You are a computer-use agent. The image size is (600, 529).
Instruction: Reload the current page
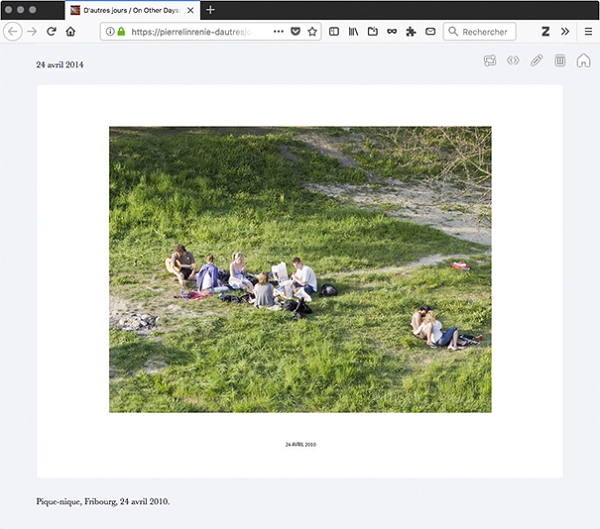pos(50,32)
